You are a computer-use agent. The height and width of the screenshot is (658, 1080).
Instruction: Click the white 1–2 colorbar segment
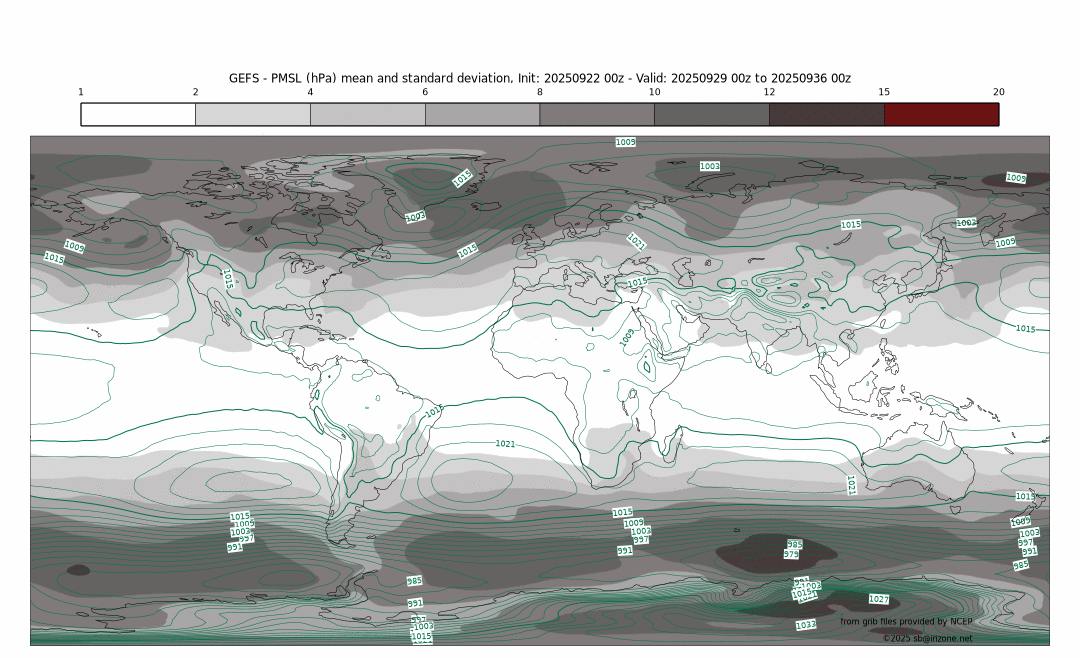click(138, 114)
